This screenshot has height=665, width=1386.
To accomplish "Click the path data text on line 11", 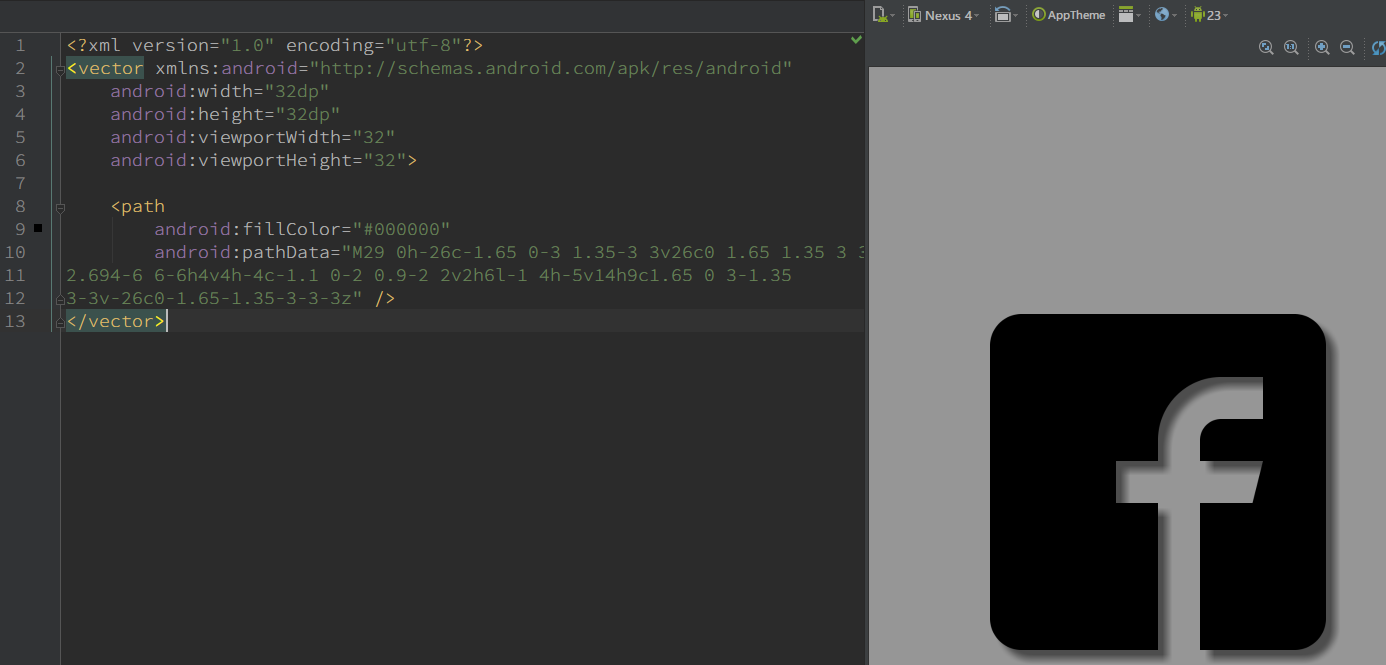I will [429, 275].
